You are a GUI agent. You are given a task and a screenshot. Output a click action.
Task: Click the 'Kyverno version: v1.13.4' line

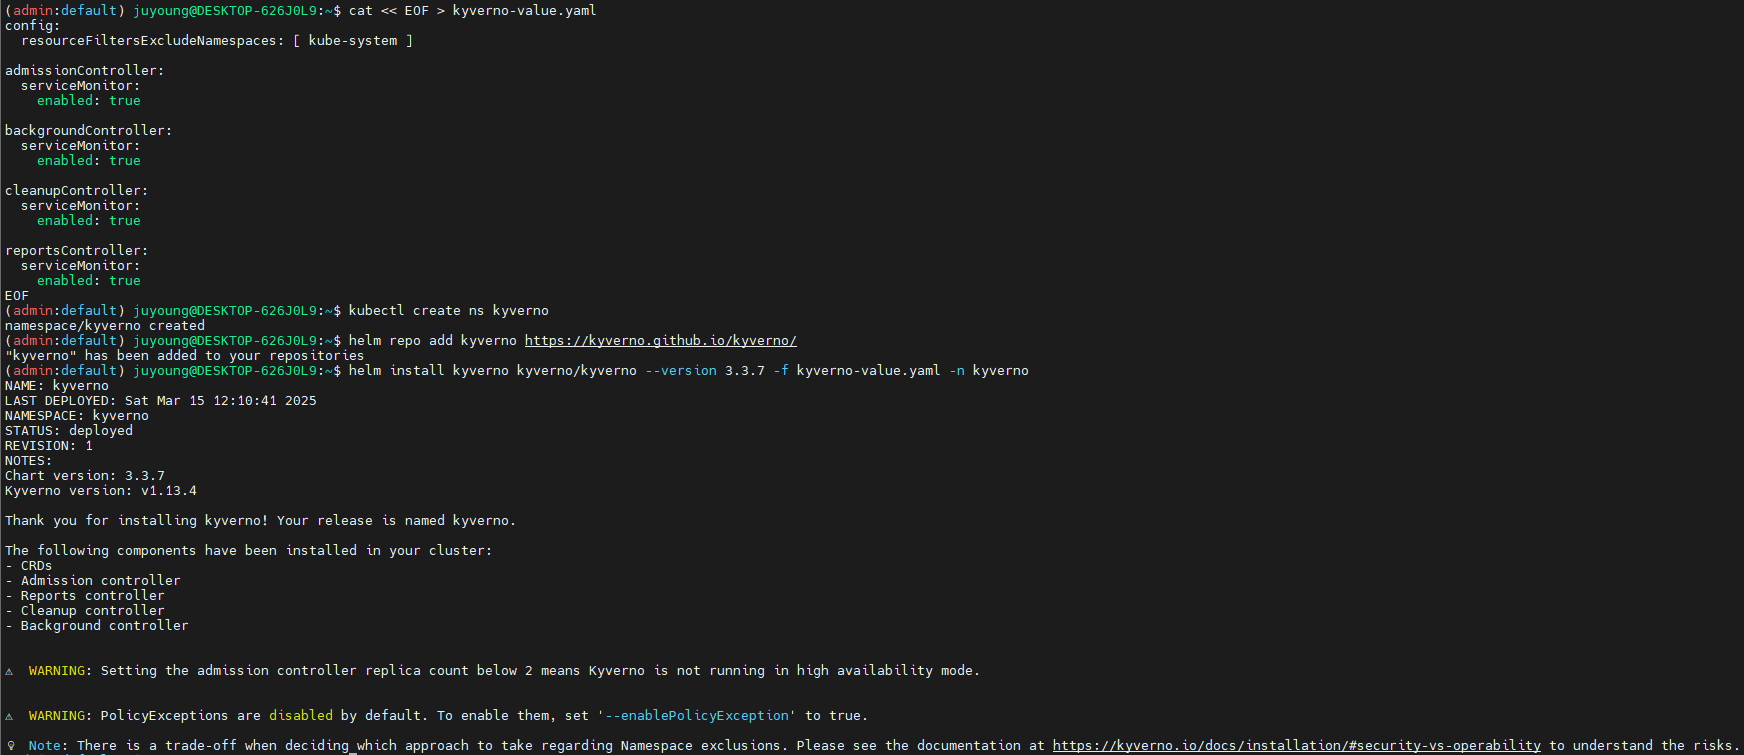point(101,491)
